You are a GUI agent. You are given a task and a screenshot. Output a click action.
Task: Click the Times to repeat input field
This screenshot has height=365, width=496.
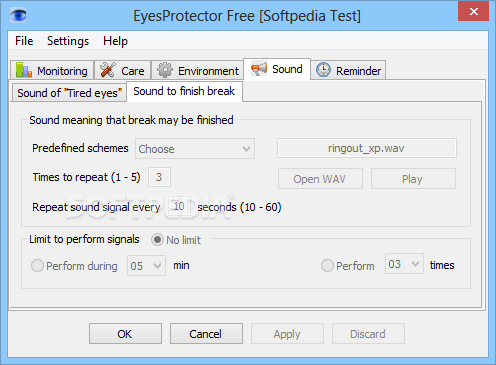coord(159,177)
